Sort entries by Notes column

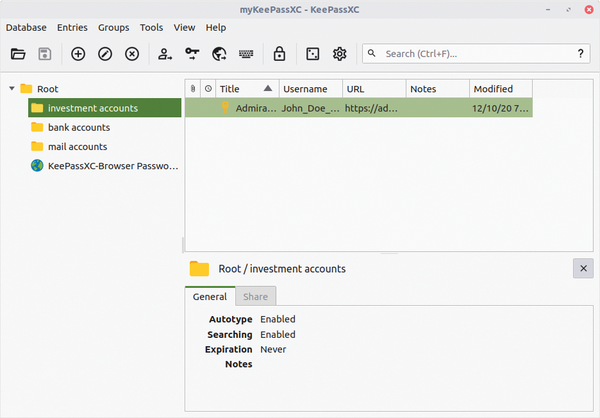click(x=438, y=89)
